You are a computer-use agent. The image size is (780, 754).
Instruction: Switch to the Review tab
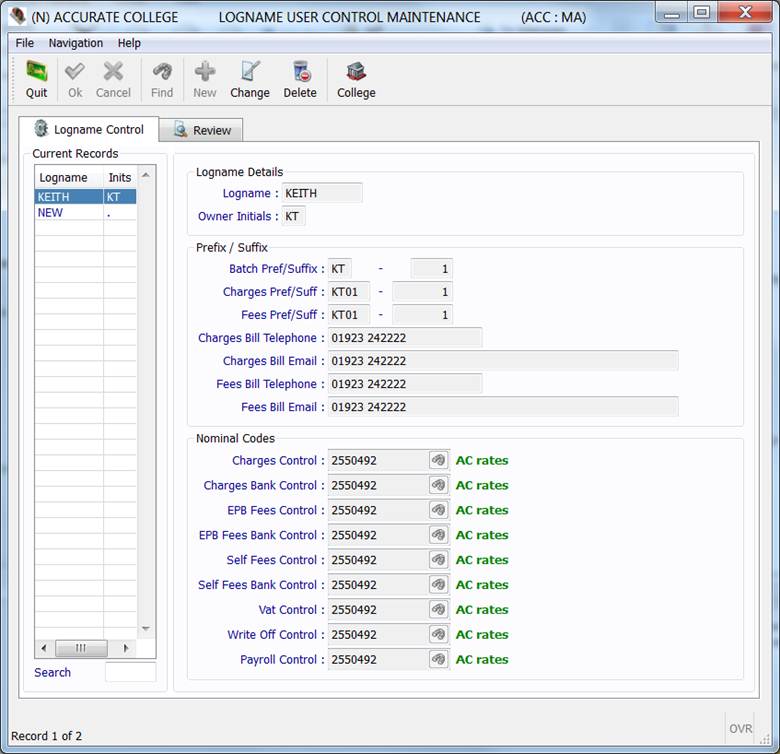(x=201, y=130)
